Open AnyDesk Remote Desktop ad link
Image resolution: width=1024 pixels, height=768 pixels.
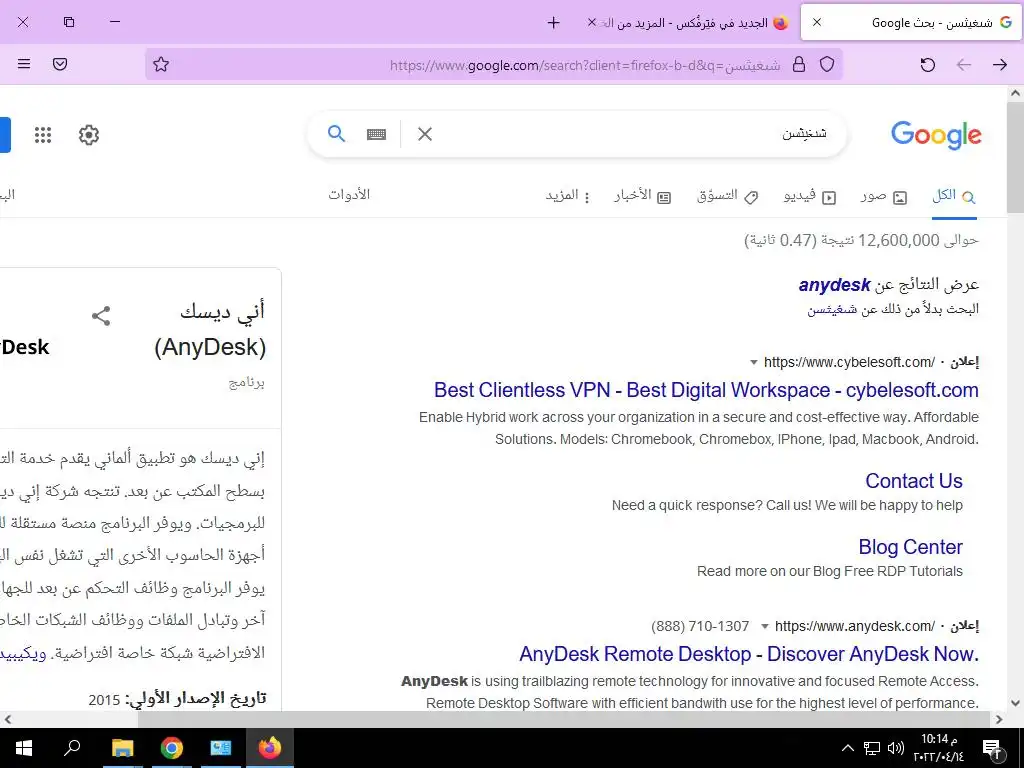coord(748,654)
